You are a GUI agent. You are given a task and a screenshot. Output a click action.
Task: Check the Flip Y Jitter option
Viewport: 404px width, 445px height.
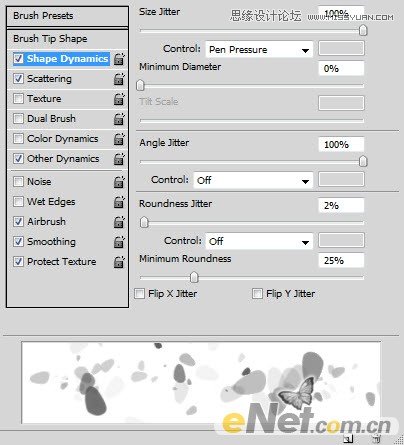[x=257, y=294]
